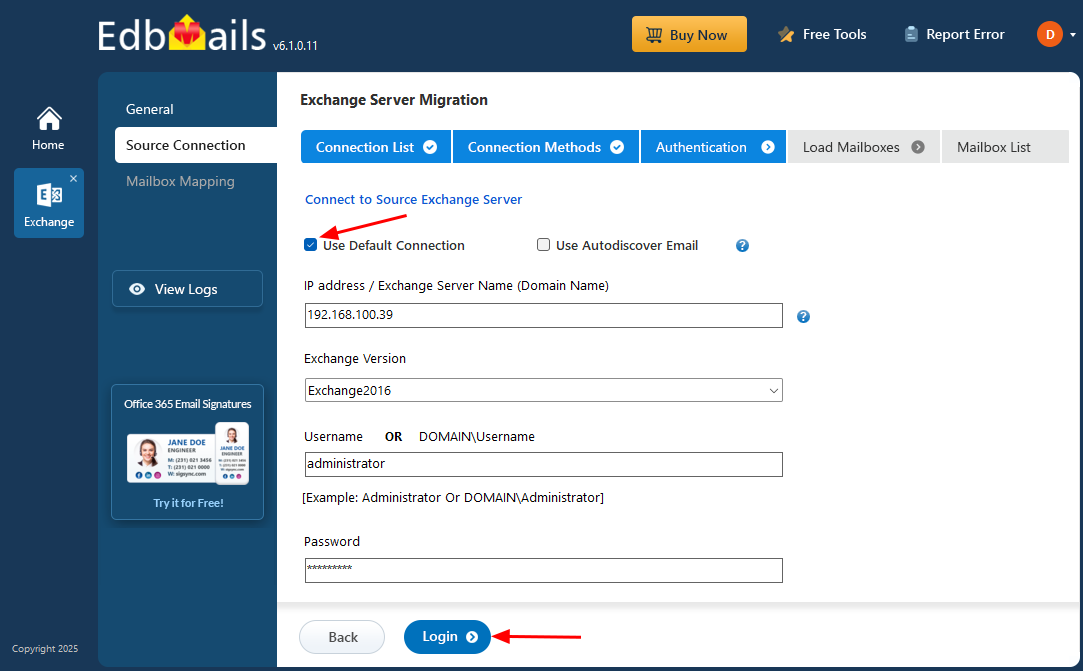Viewport: 1083px width, 671px height.
Task: Open Free Tools
Action: pos(822,35)
